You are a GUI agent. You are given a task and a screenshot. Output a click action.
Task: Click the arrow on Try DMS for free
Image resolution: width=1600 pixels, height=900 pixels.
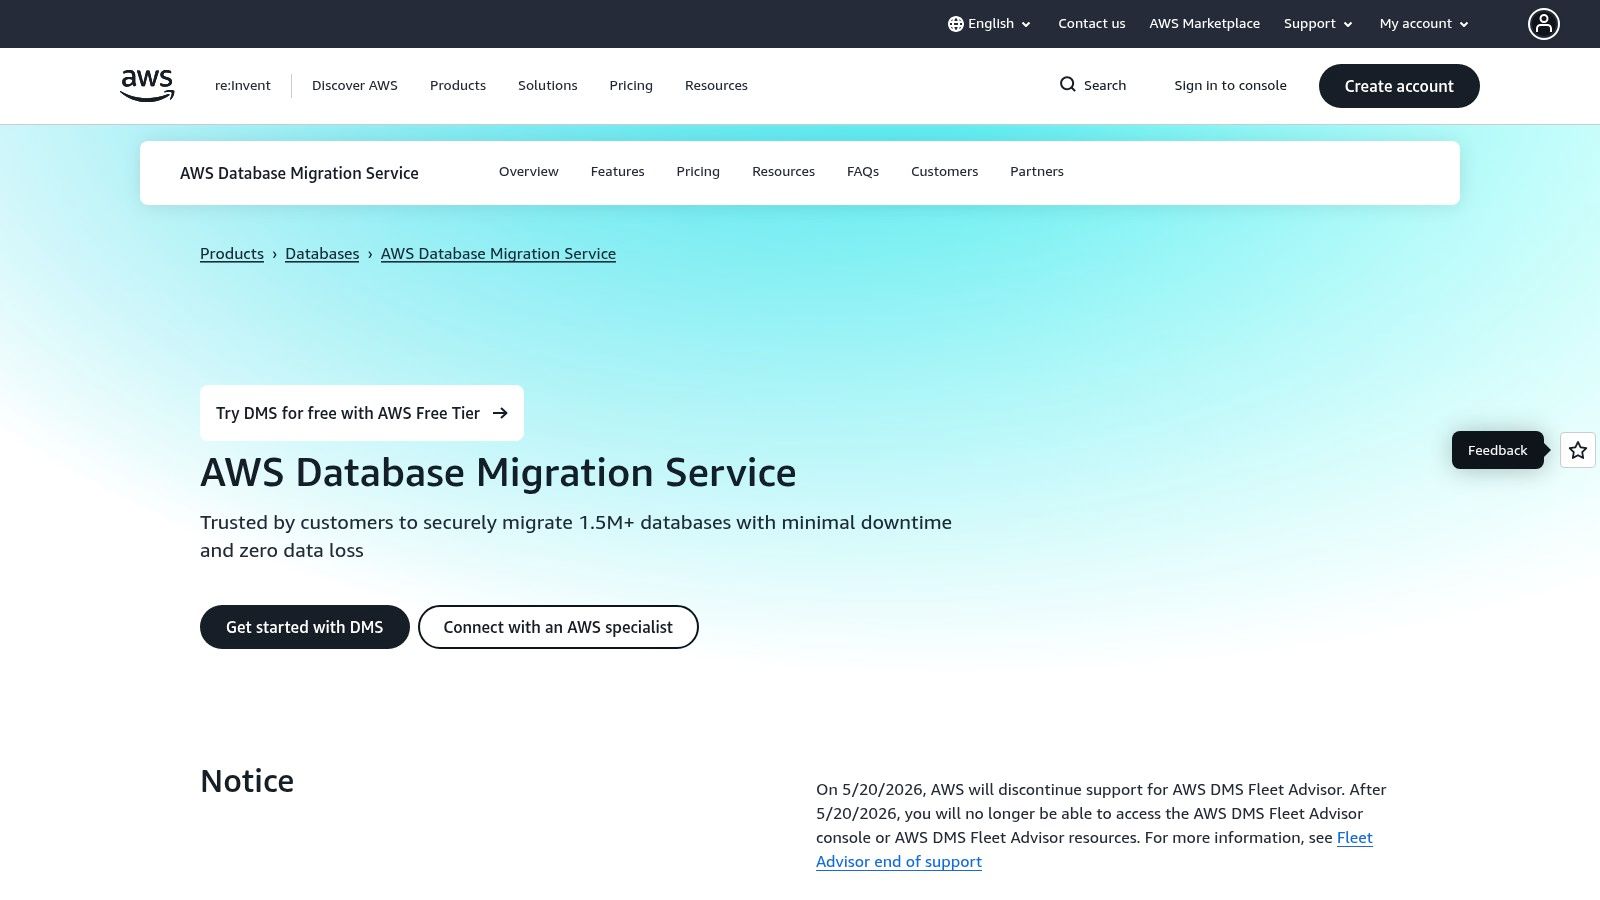(501, 413)
